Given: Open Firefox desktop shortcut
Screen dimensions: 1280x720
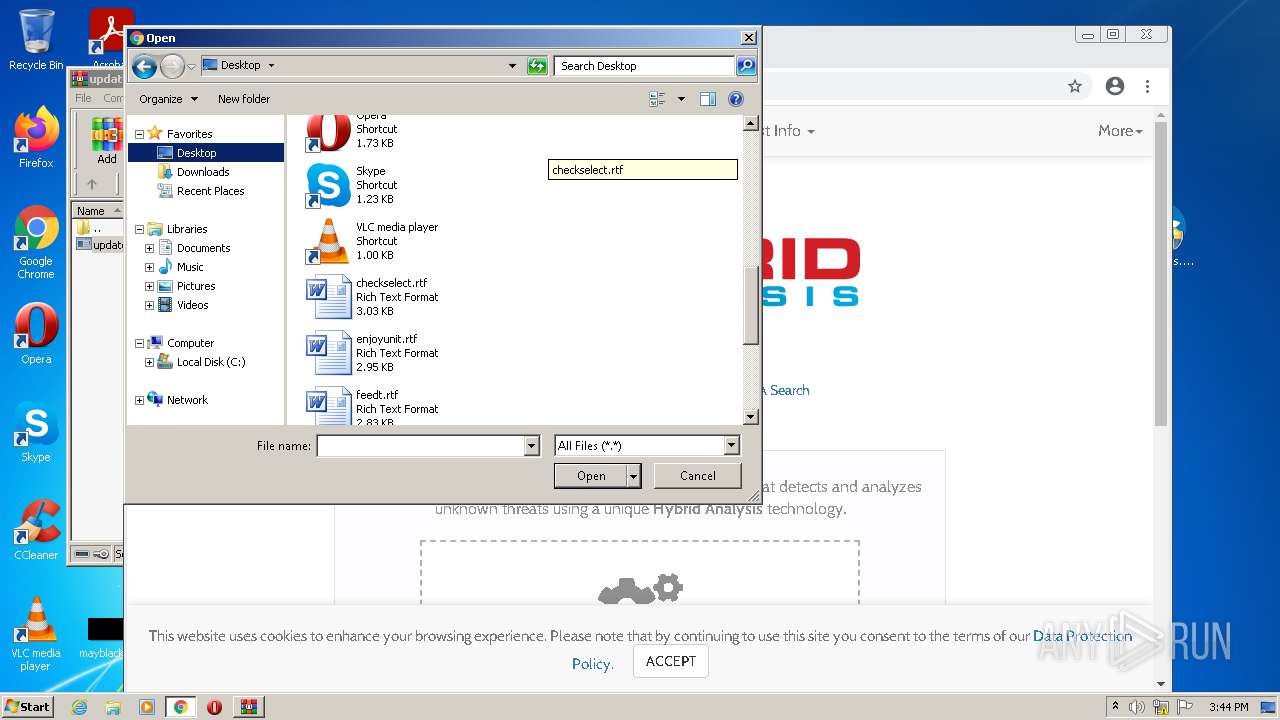Looking at the screenshot, I should [36, 138].
